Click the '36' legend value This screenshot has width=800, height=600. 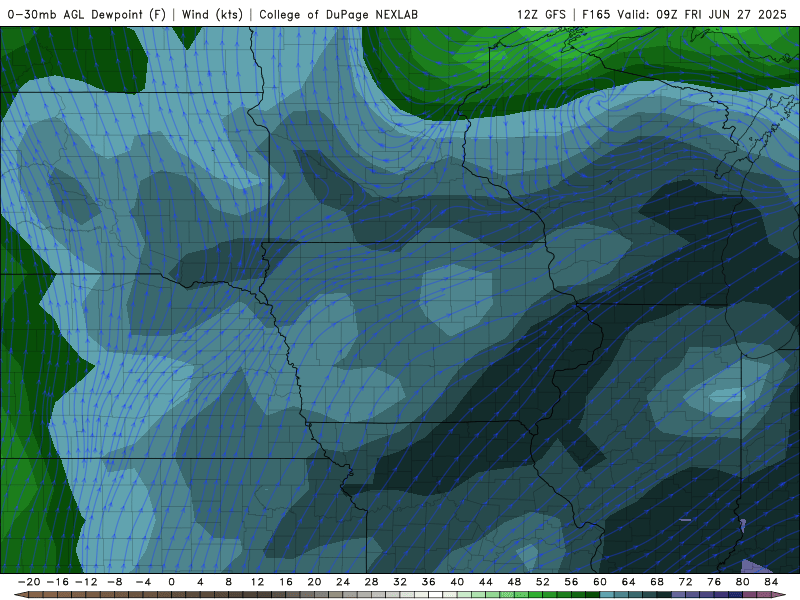(429, 582)
